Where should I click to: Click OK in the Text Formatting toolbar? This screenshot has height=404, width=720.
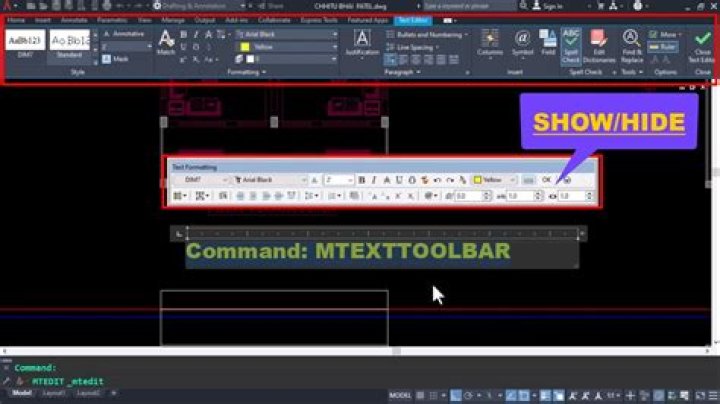[546, 180]
